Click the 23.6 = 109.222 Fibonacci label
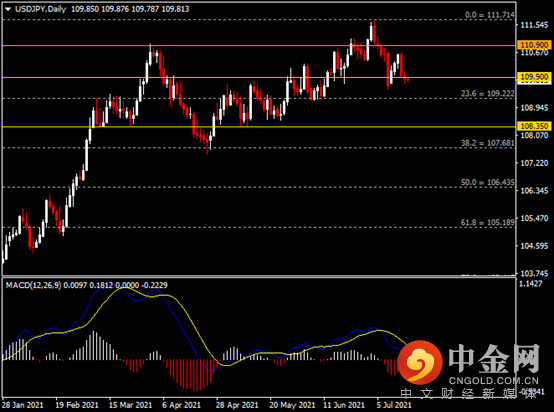554x412 pixels. 488,94
